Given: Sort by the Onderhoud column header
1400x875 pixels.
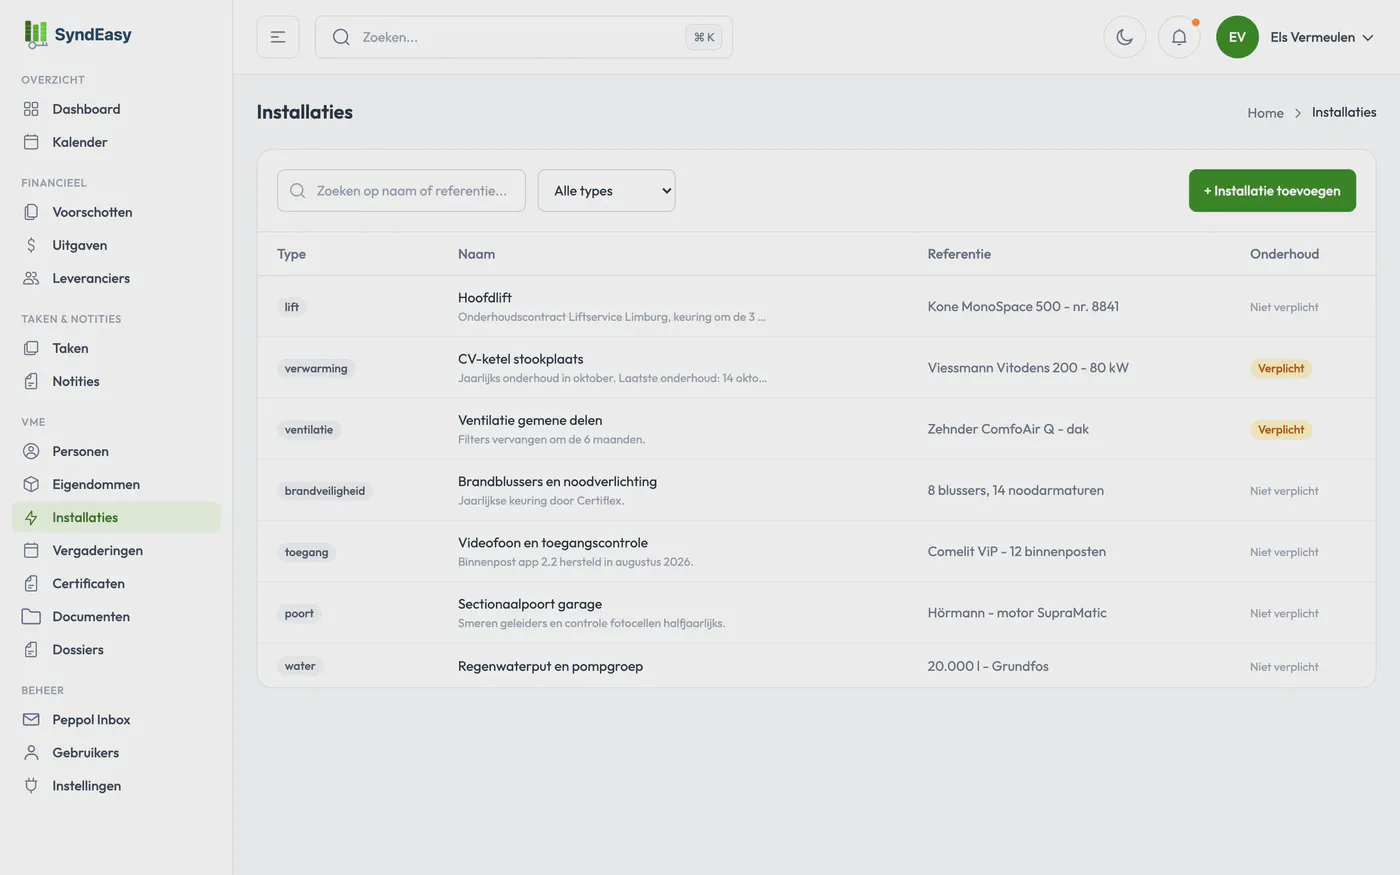Looking at the screenshot, I should (x=1284, y=254).
